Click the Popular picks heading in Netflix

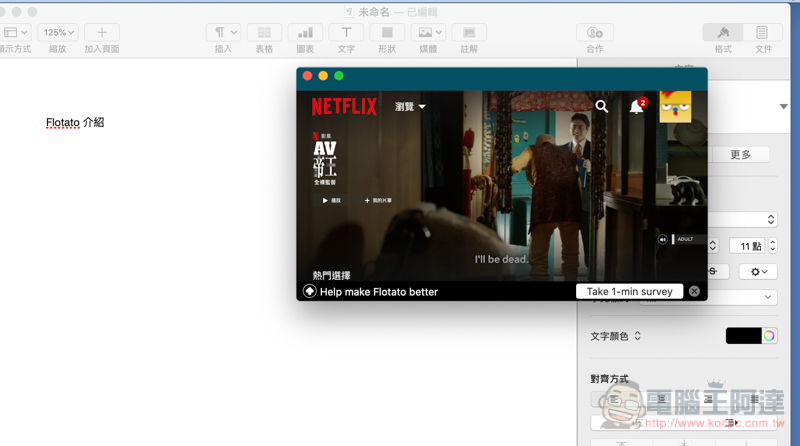point(332,276)
